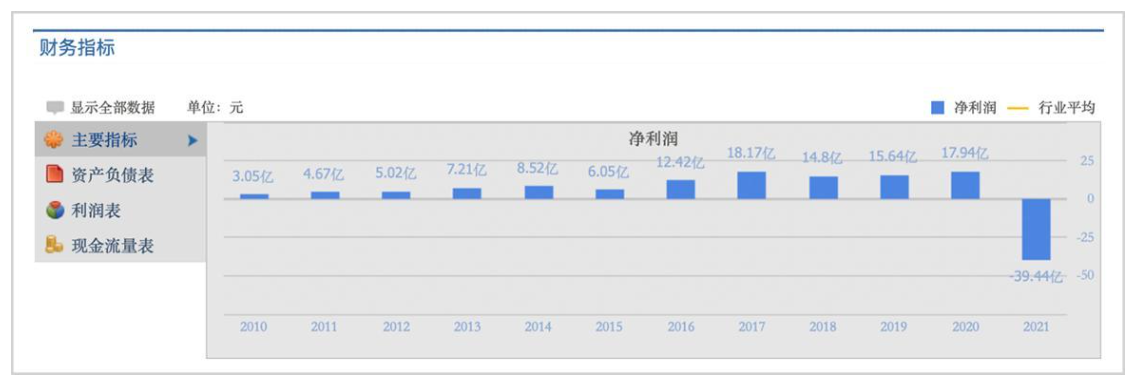Click the 财务指标 section heading
Screen dimensions: 1130x390
tap(77, 49)
